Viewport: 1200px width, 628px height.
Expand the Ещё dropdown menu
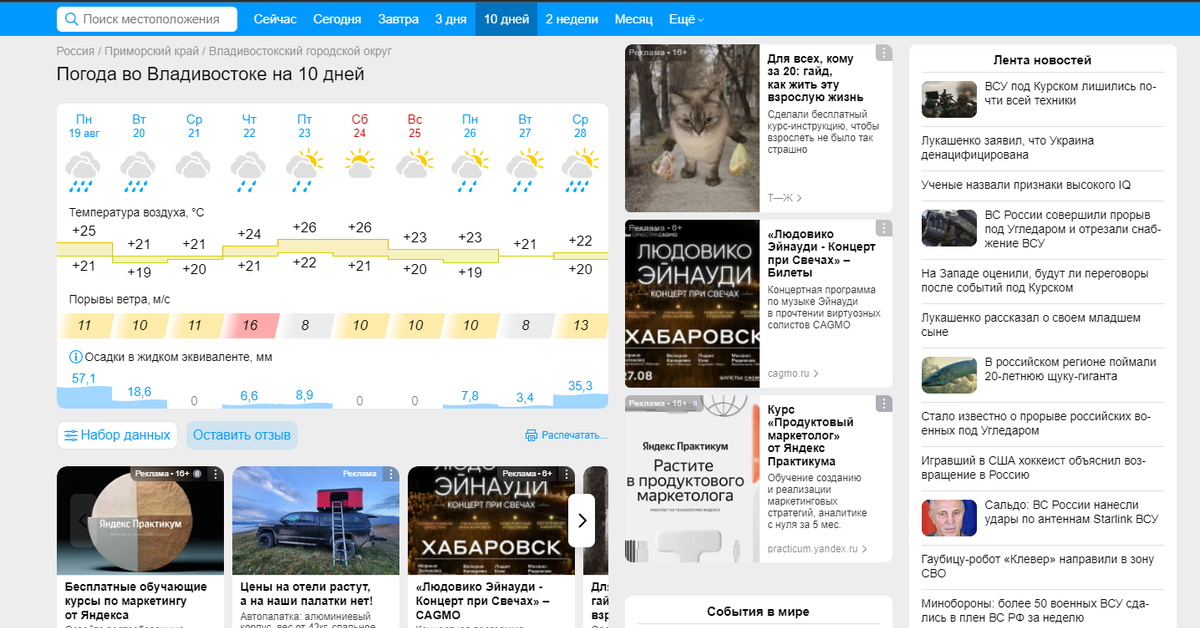pos(686,19)
